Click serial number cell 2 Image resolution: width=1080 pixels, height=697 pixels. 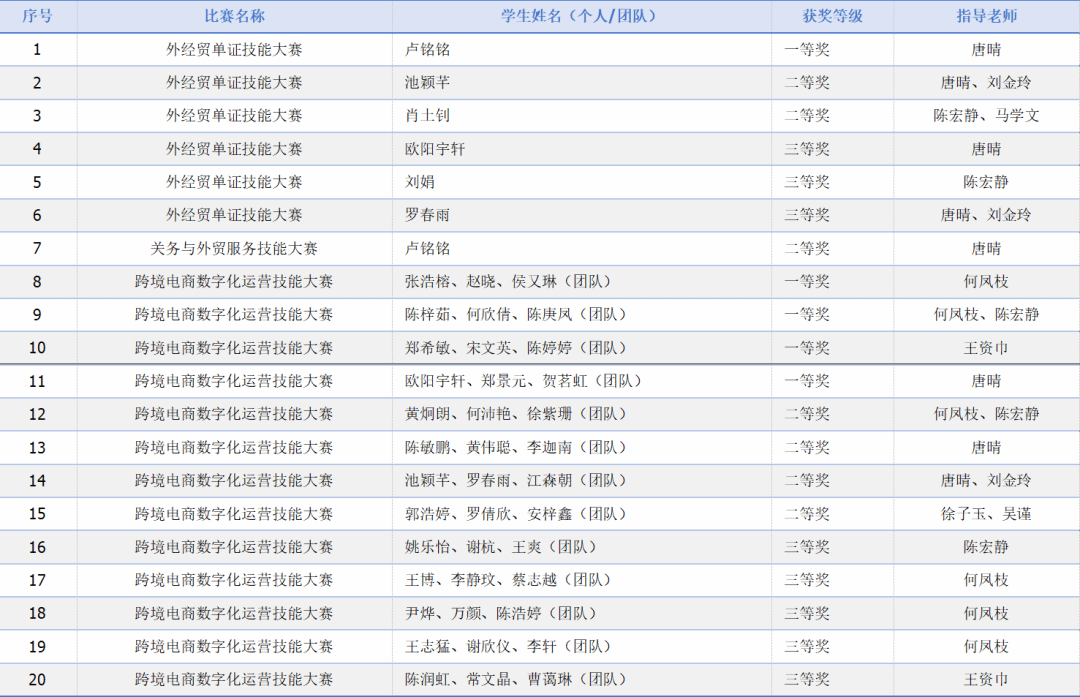[x=37, y=83]
